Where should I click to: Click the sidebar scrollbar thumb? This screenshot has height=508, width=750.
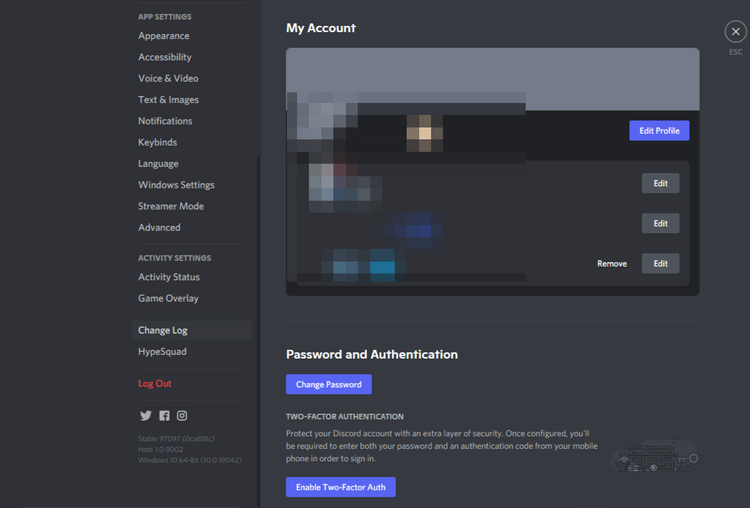tap(259, 330)
